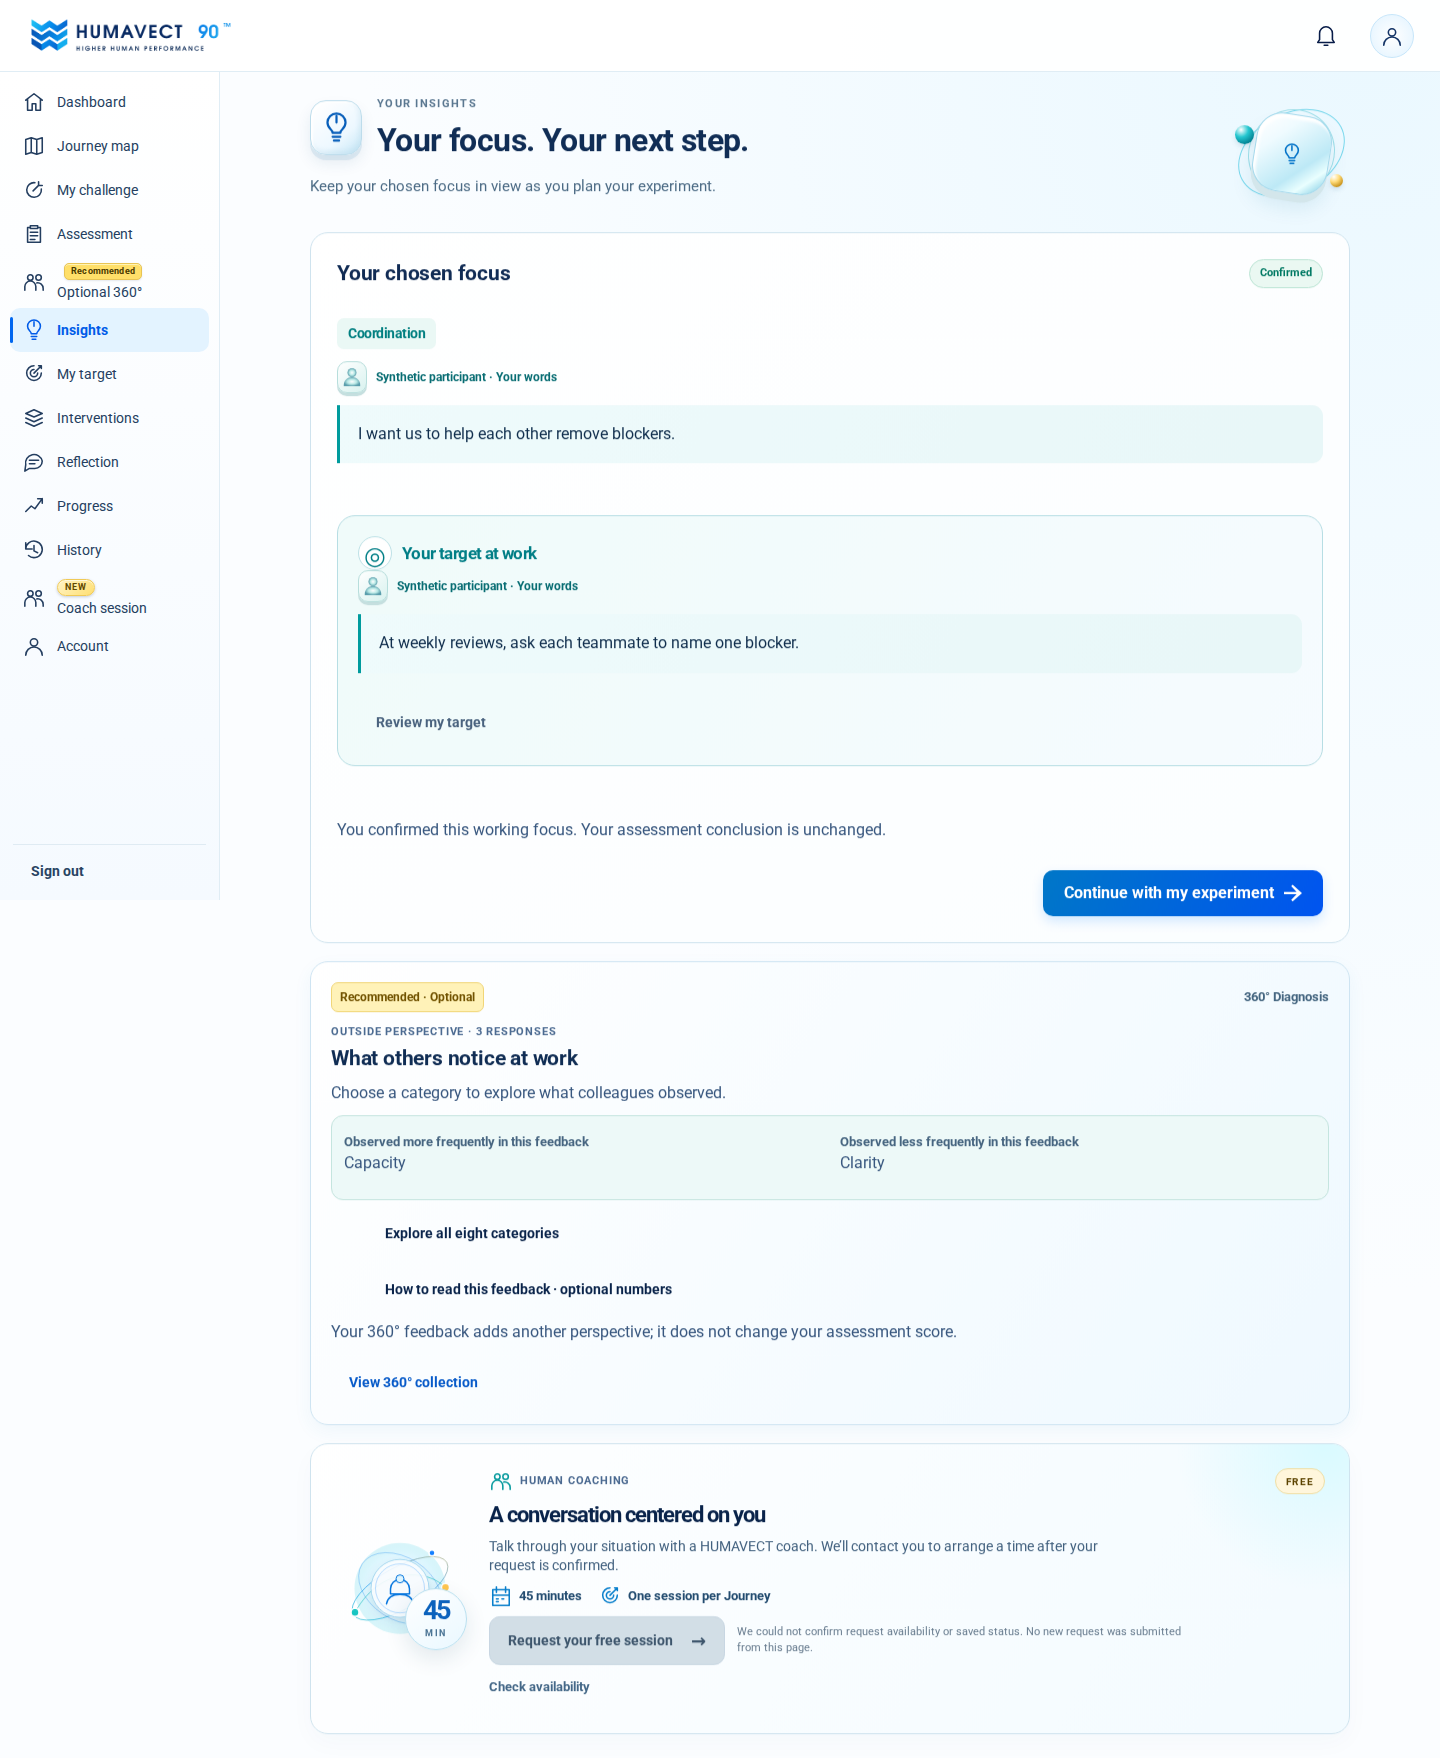Click Sign out in sidebar
The height and width of the screenshot is (1758, 1440).
[57, 871]
